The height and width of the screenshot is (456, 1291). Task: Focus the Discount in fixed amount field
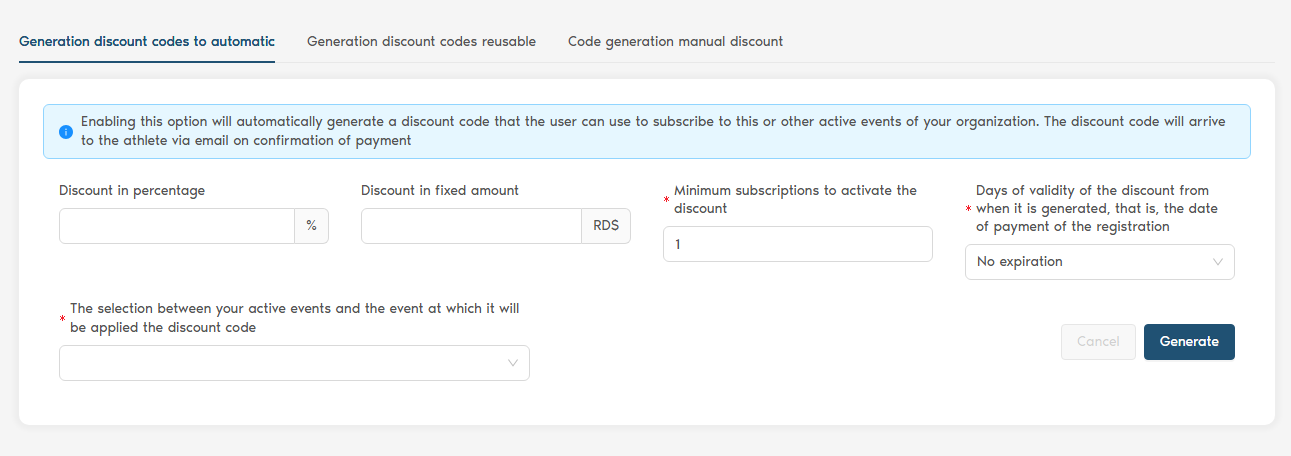[470, 226]
